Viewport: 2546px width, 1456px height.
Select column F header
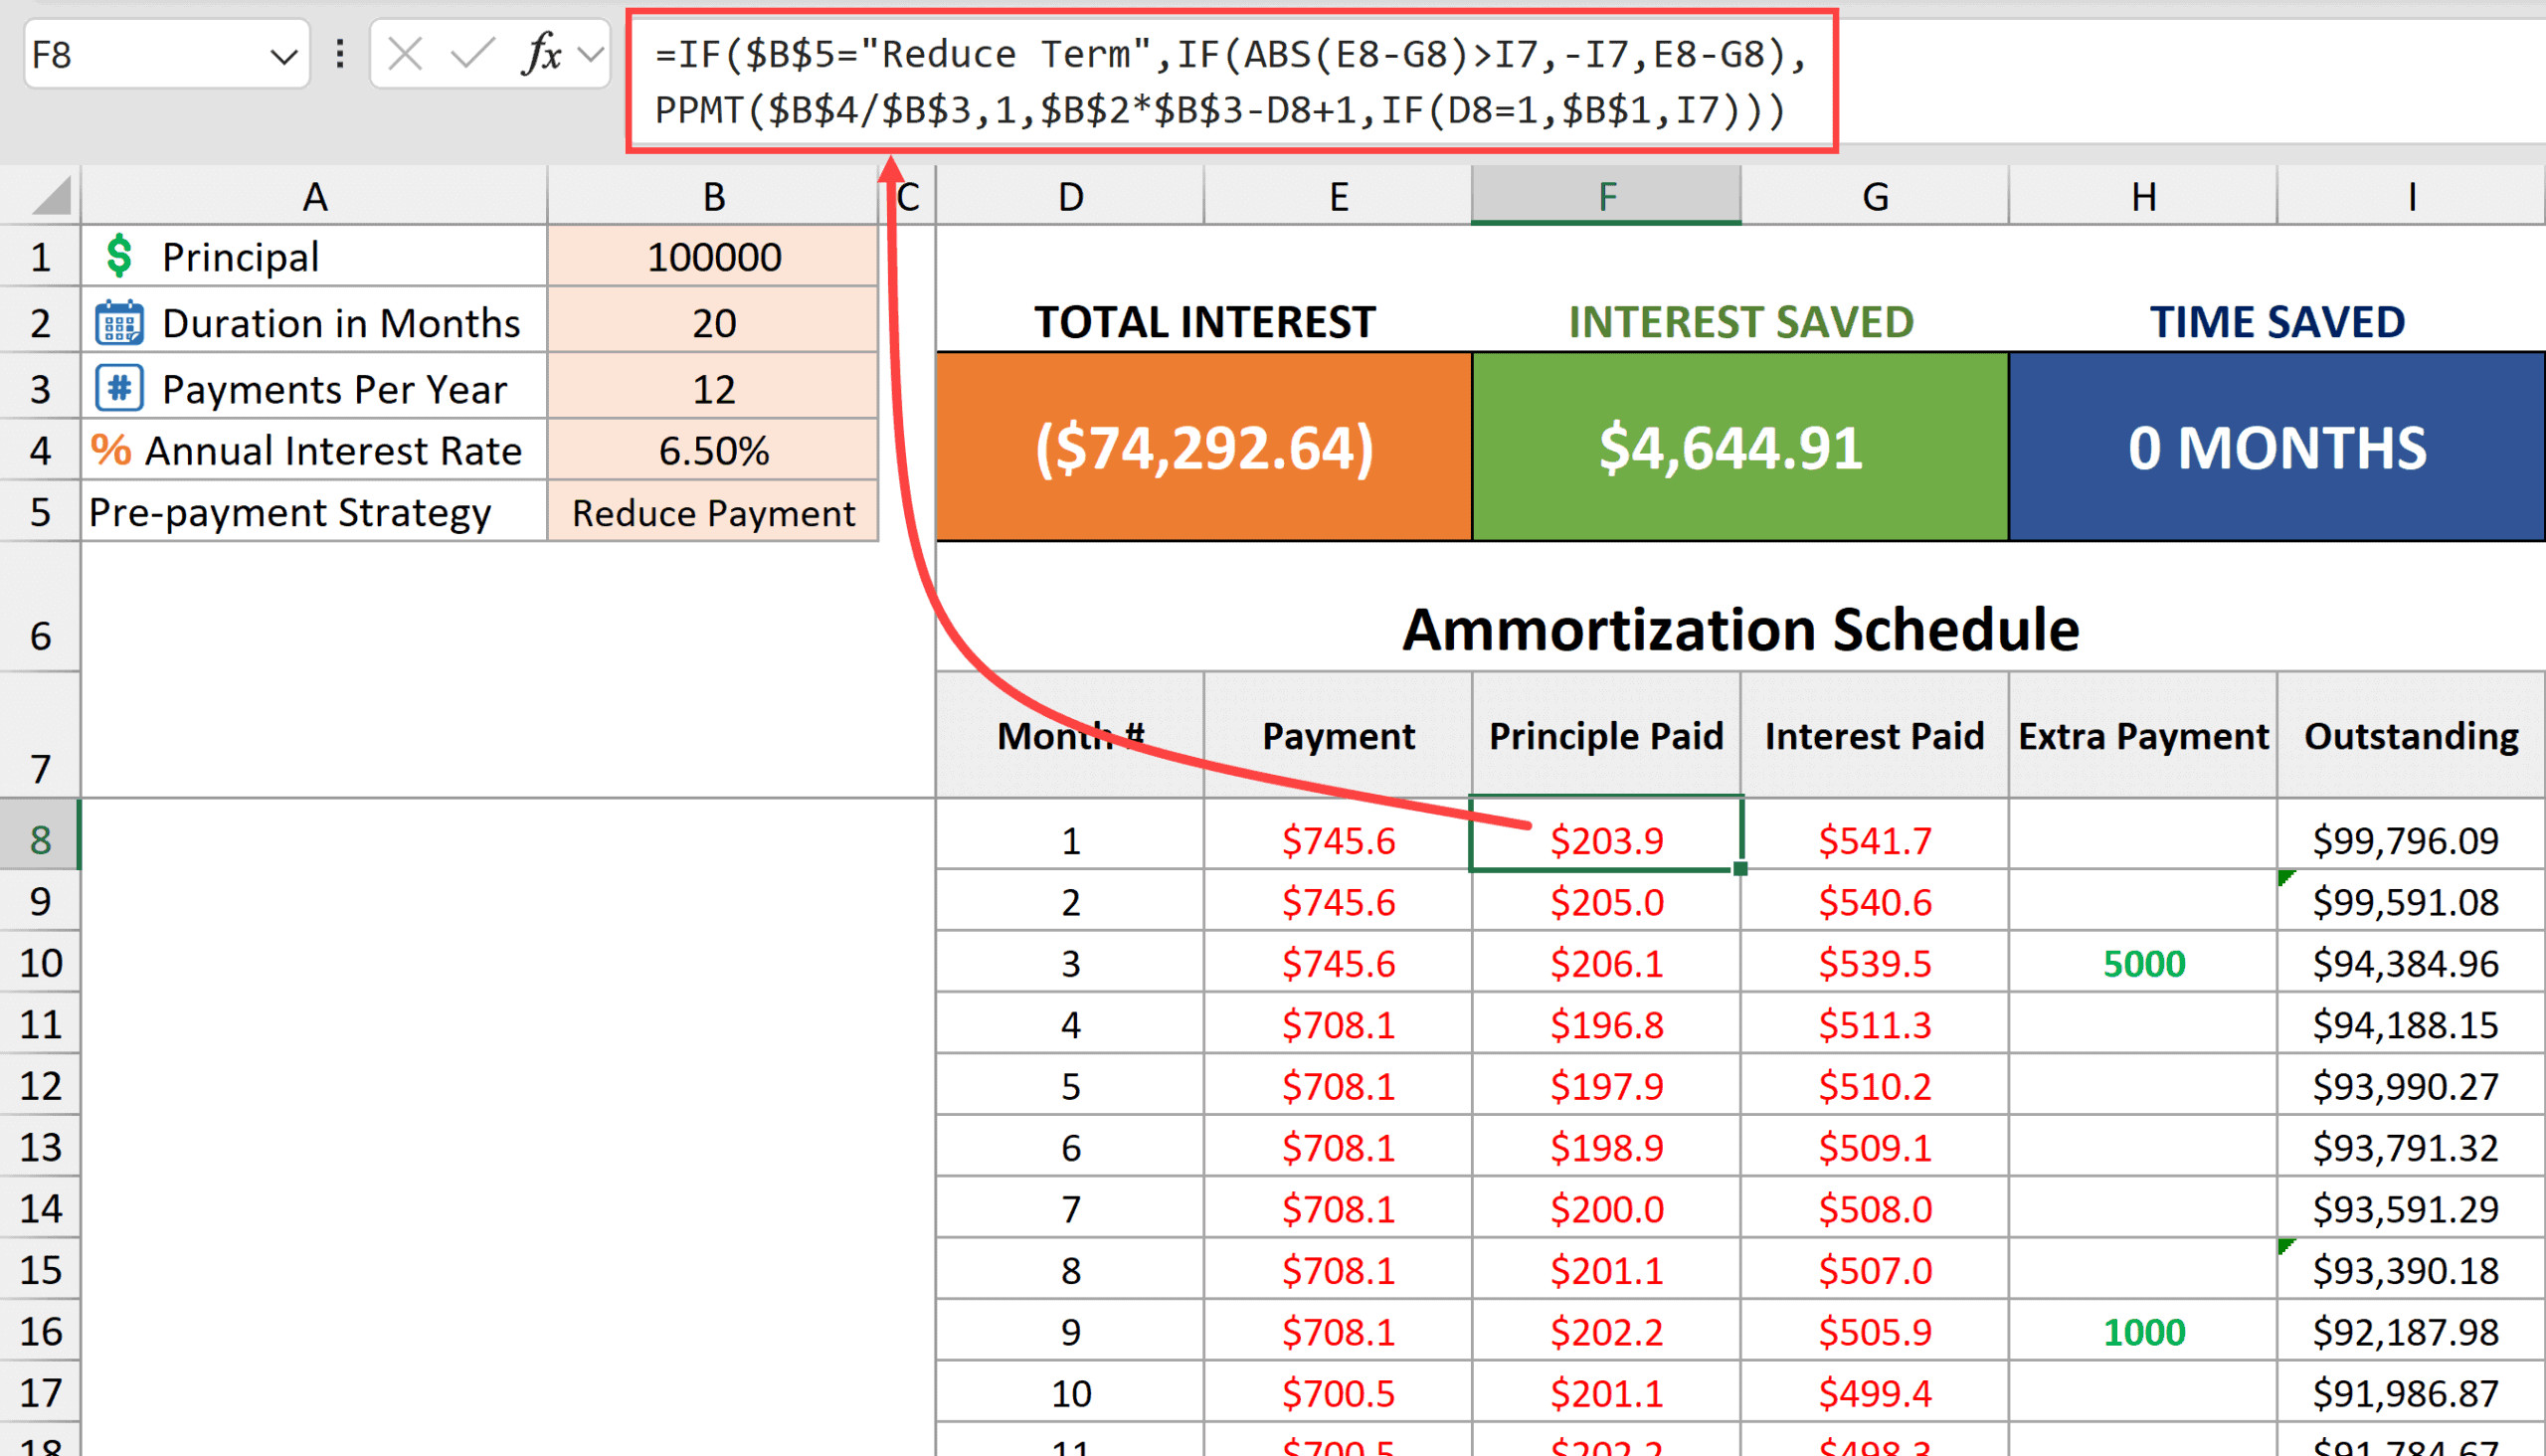tap(1606, 196)
